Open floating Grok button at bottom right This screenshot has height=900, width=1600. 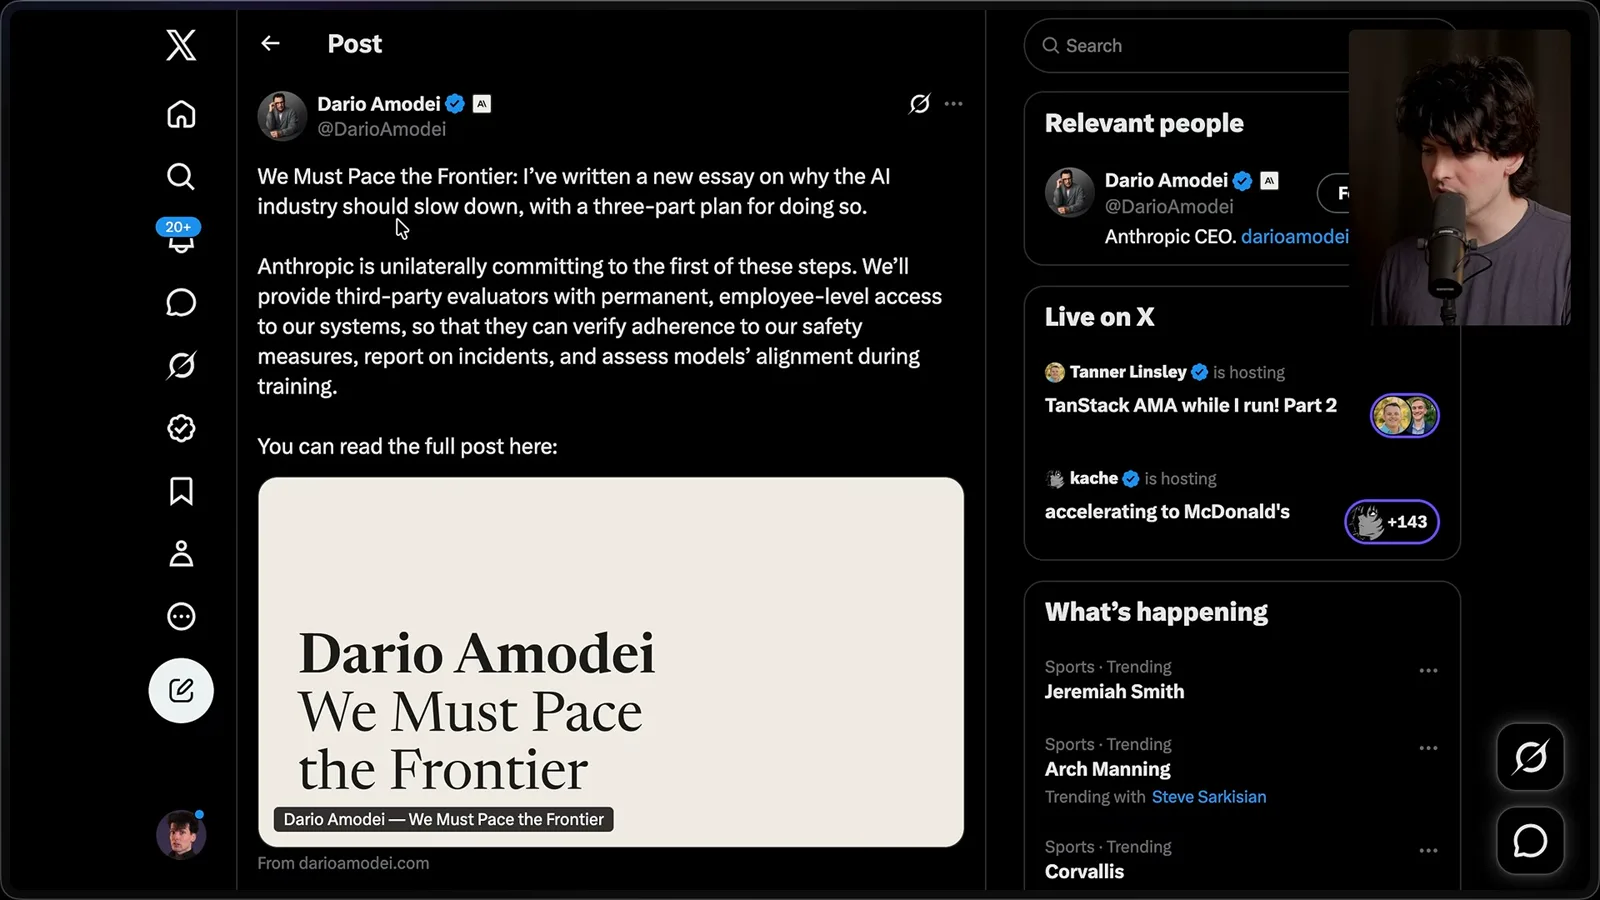1530,757
